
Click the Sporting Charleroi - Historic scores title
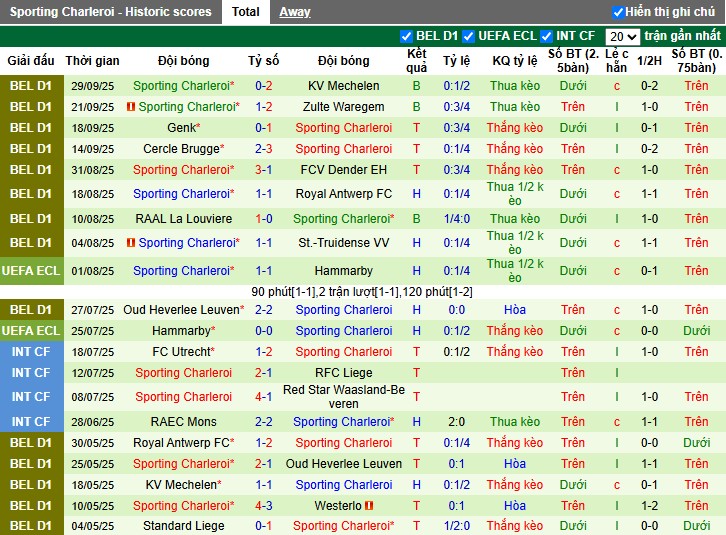[x=110, y=12]
